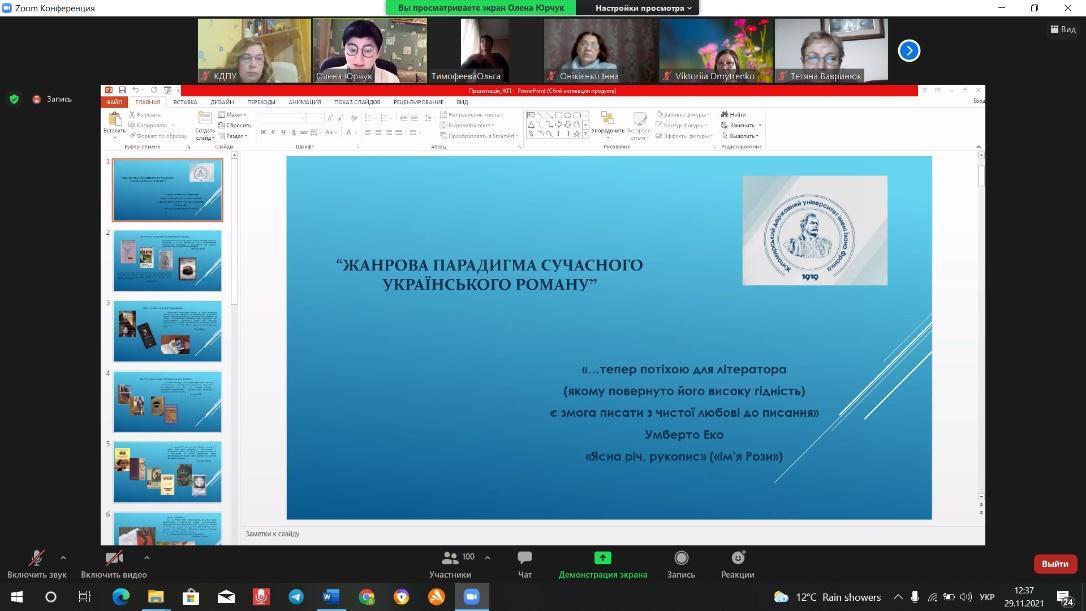Switch layout using the Вид button
This screenshot has width=1086, height=611.
1062,30
